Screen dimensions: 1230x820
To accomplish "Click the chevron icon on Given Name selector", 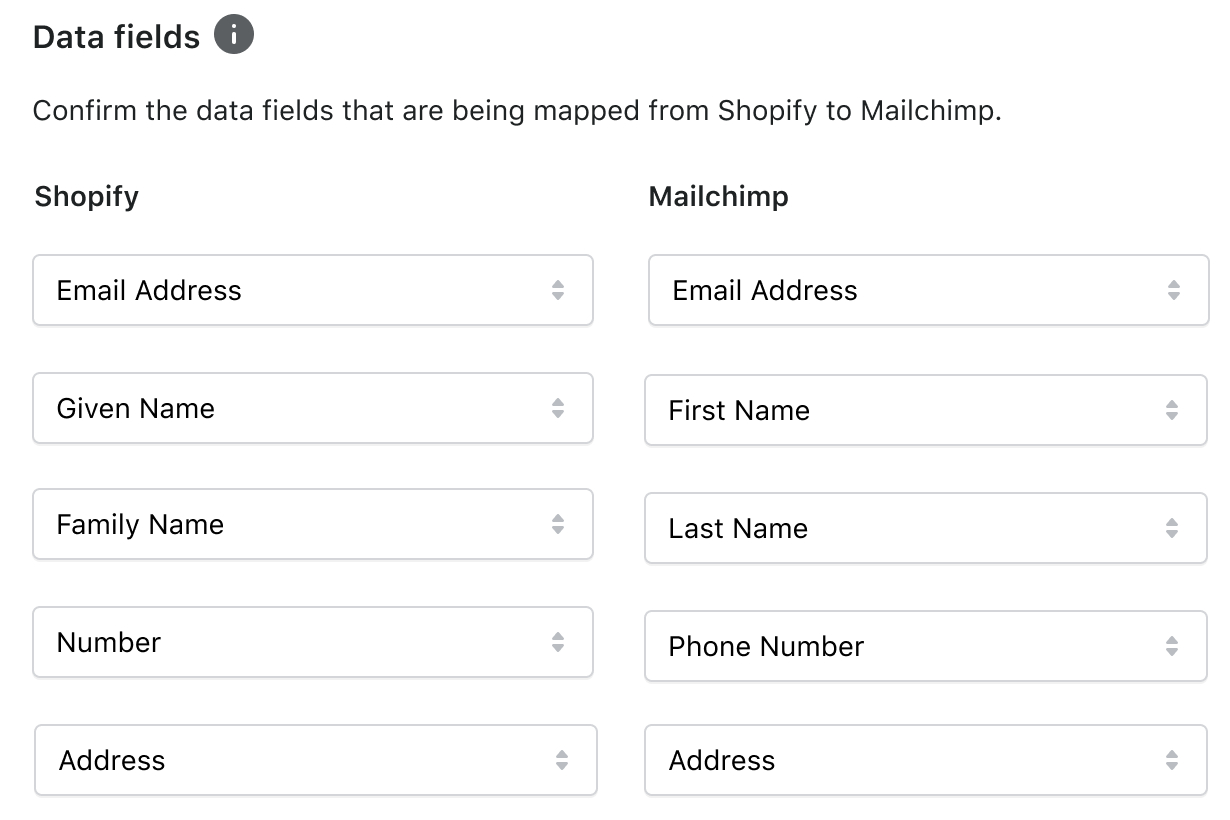I will point(560,408).
